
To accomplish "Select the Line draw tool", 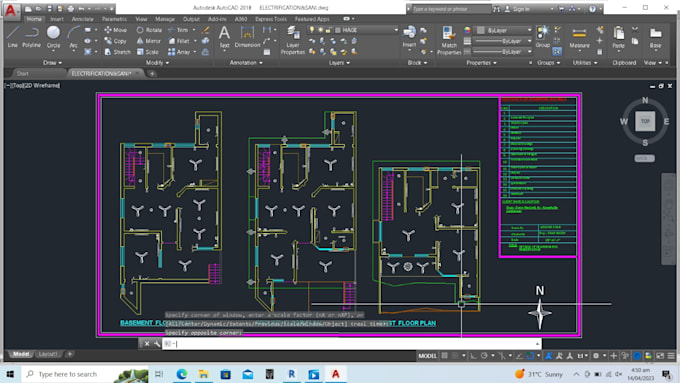I will click(13, 36).
